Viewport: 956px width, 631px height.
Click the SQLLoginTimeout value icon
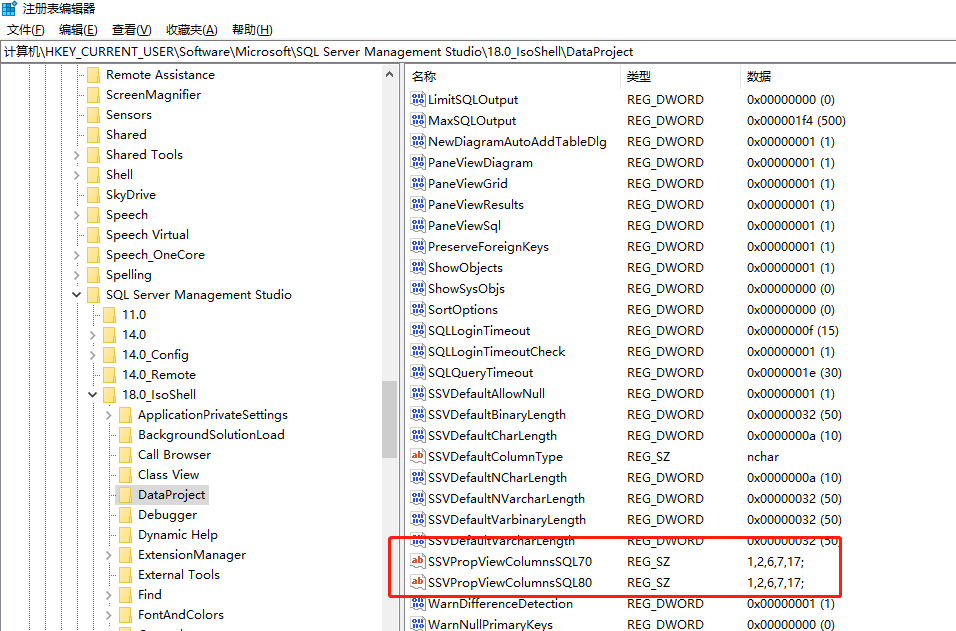pyautogui.click(x=418, y=330)
